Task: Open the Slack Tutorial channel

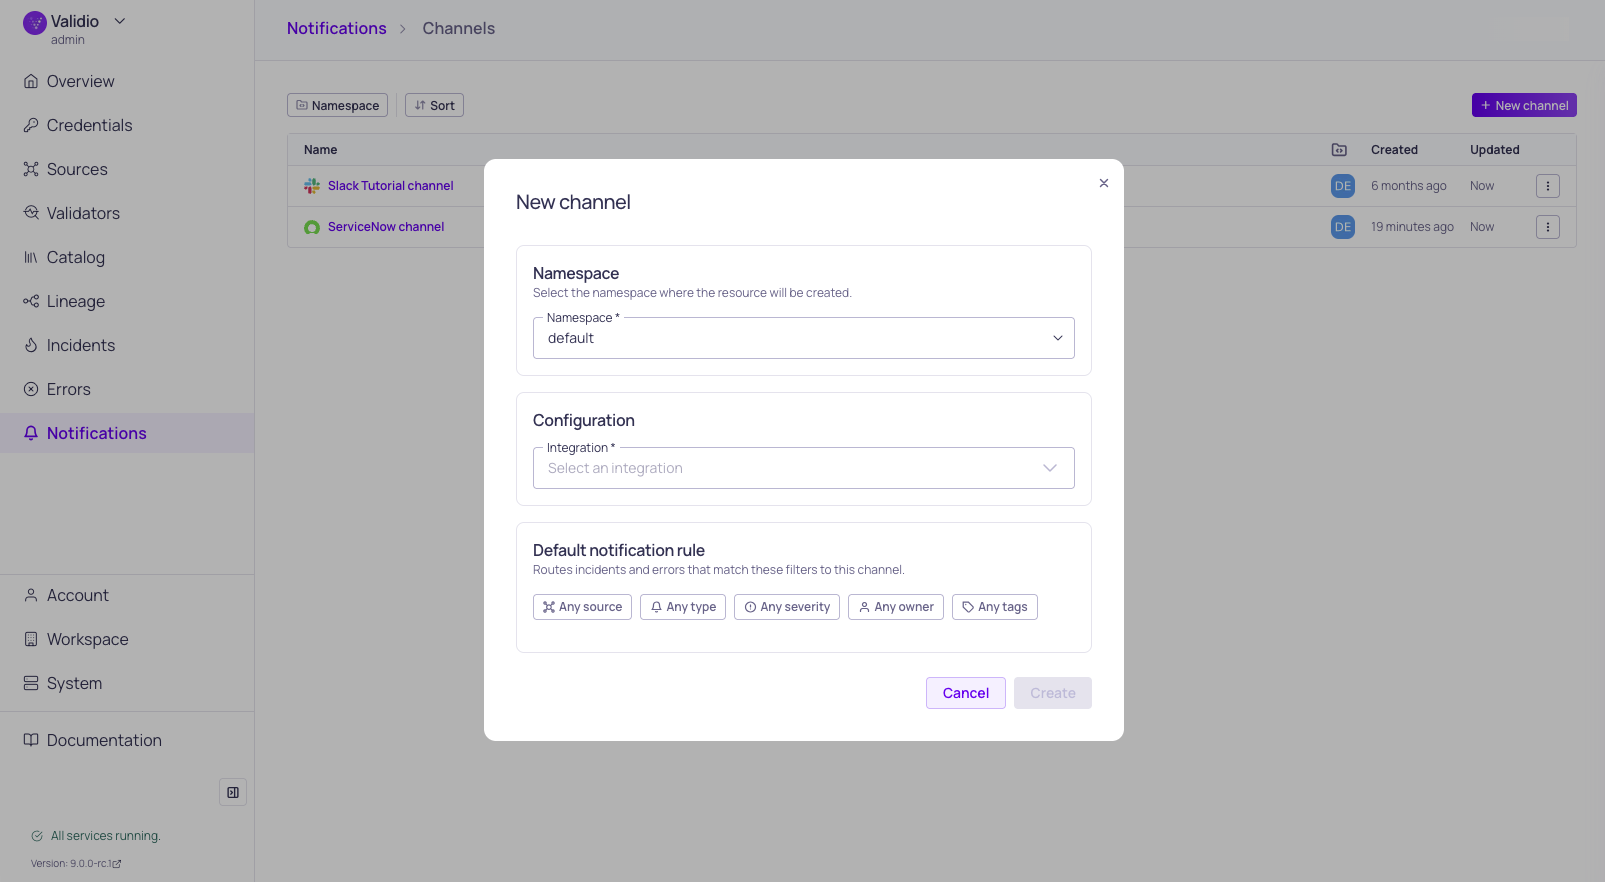Action: point(390,186)
